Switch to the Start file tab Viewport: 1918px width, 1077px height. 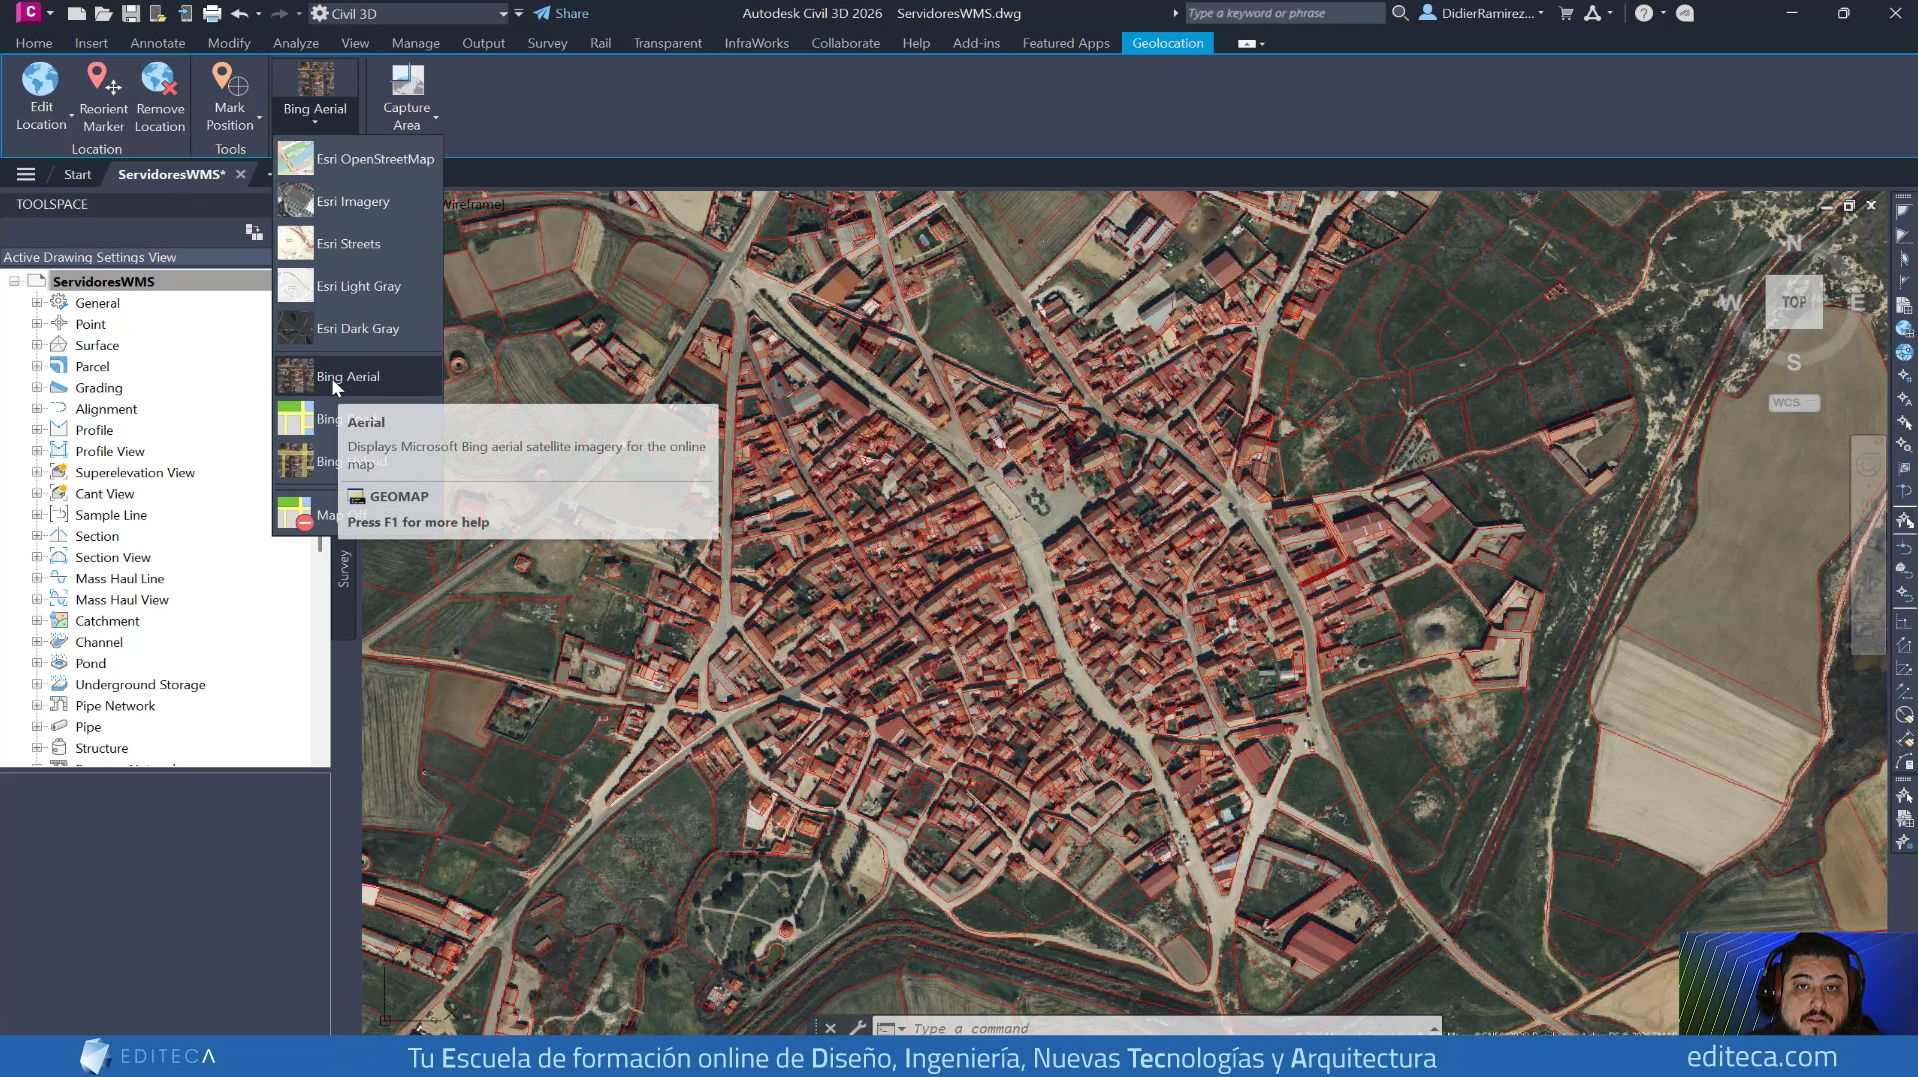pos(77,174)
